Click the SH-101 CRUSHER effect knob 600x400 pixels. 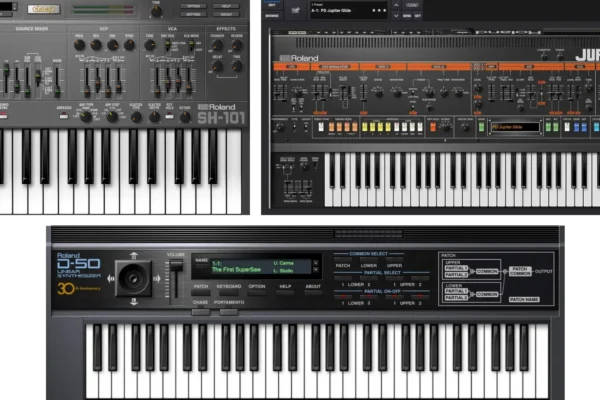pyautogui.click(x=217, y=45)
